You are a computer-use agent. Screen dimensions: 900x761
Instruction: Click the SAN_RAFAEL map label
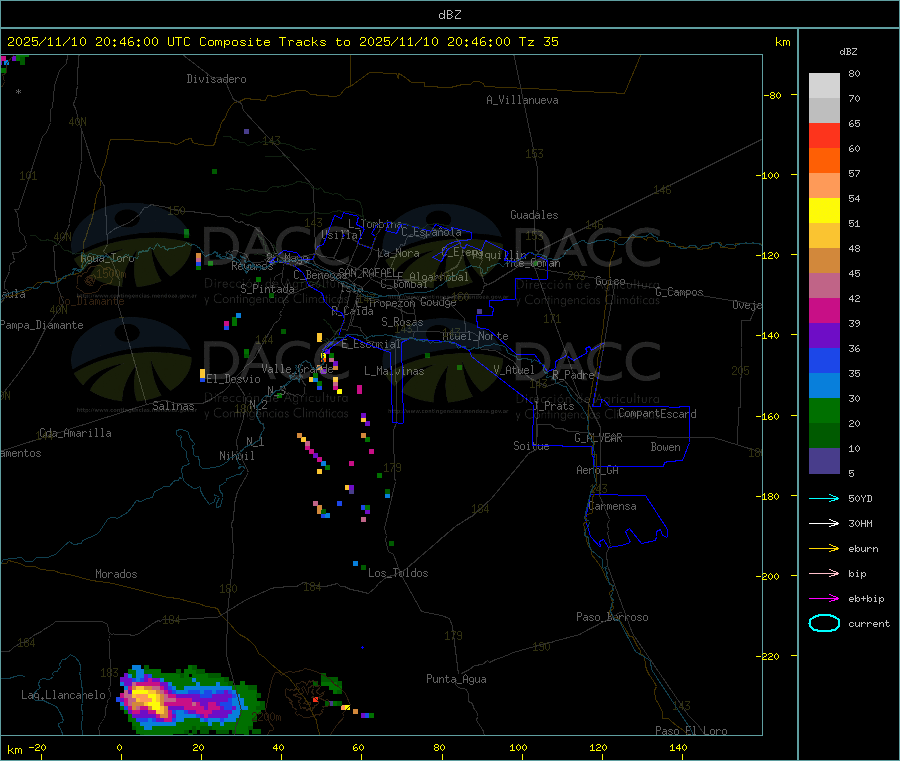click(367, 272)
